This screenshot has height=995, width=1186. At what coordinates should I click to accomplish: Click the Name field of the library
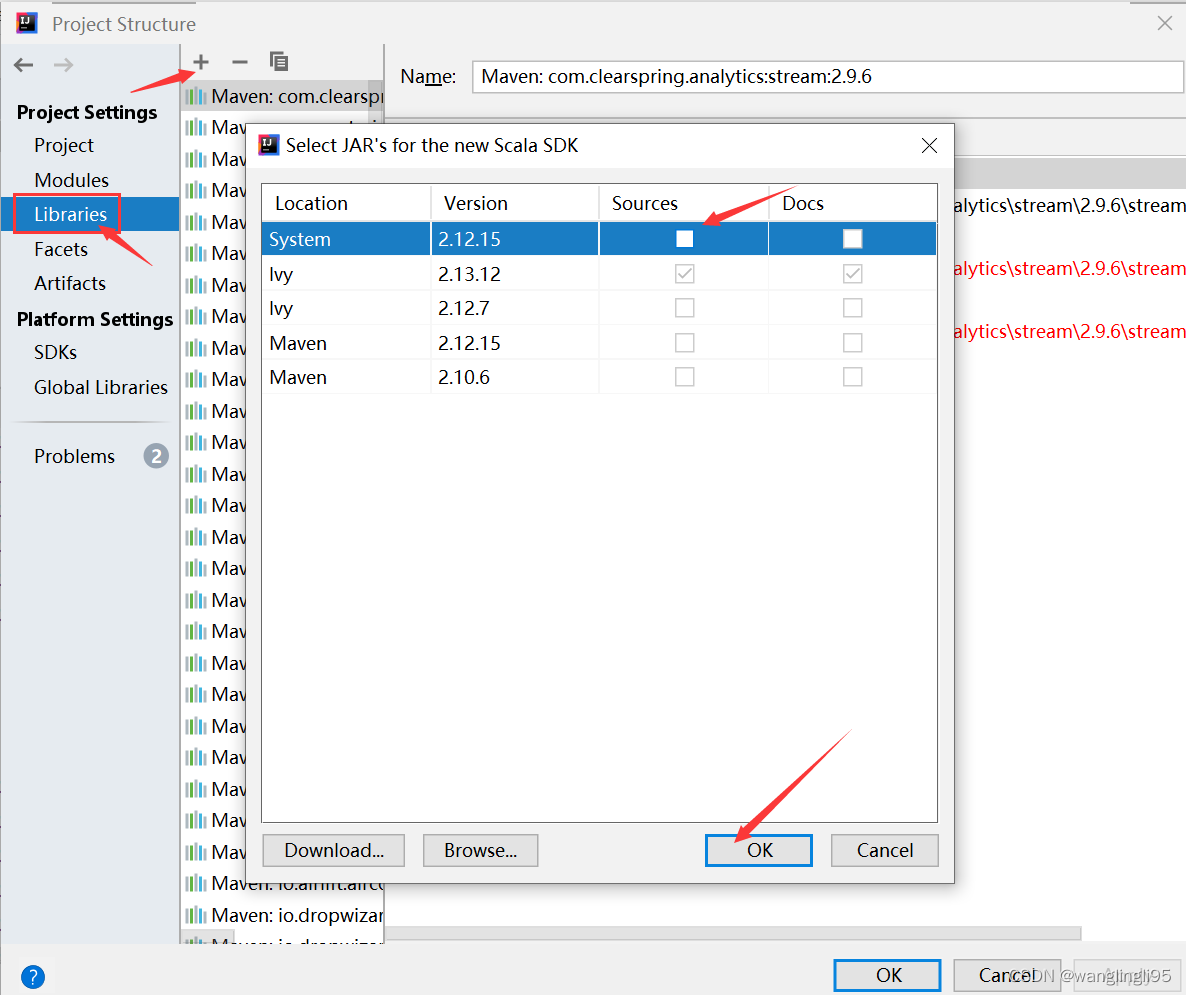tap(827, 76)
